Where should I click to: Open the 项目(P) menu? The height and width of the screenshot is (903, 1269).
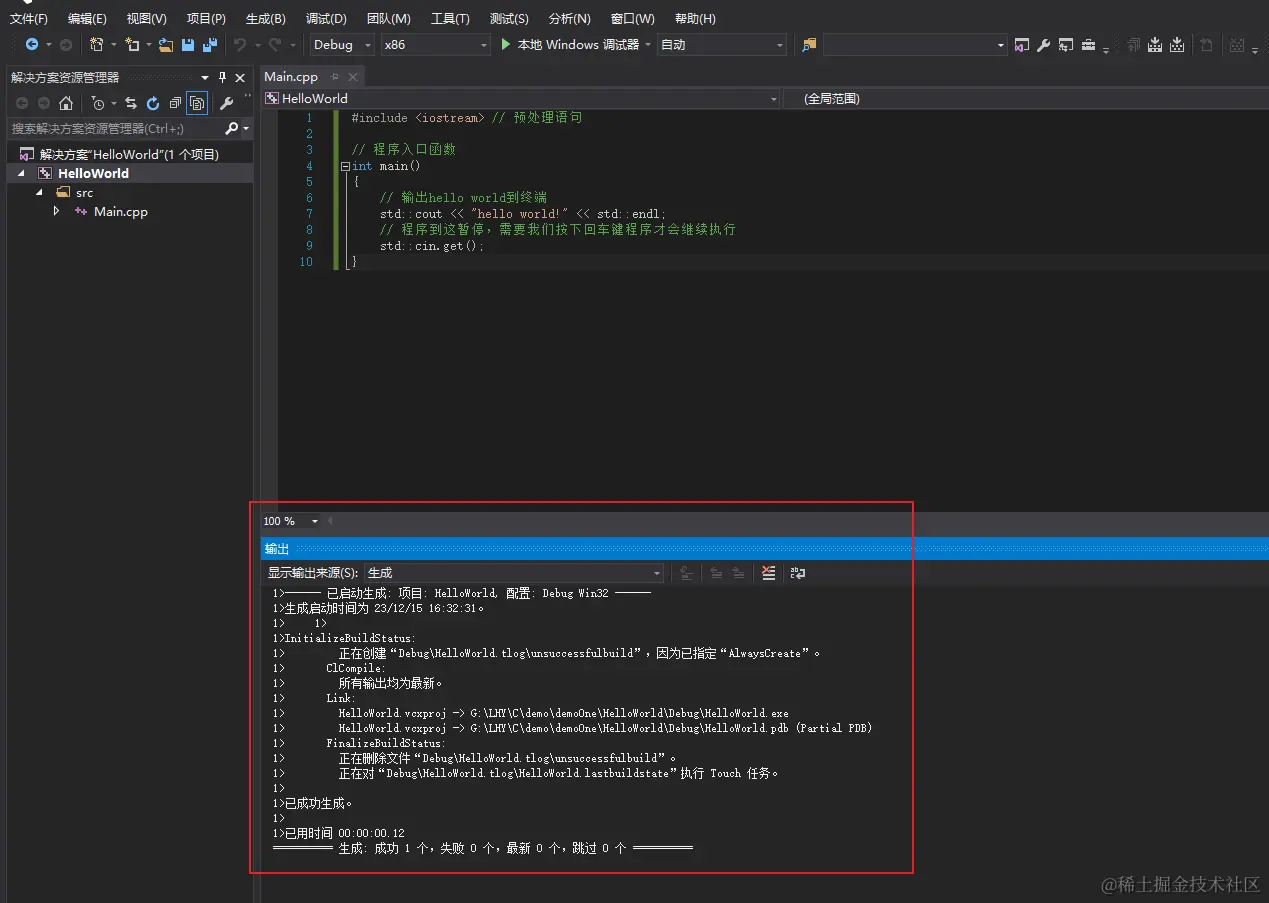pyautogui.click(x=206, y=19)
